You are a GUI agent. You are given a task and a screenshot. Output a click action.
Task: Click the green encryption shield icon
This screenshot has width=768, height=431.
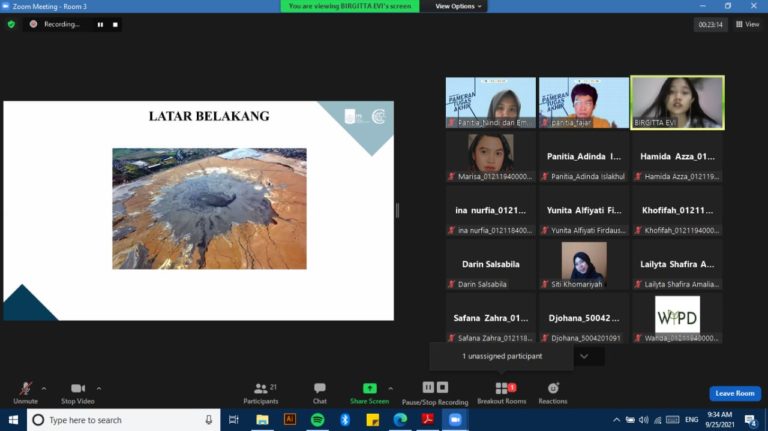point(11,24)
